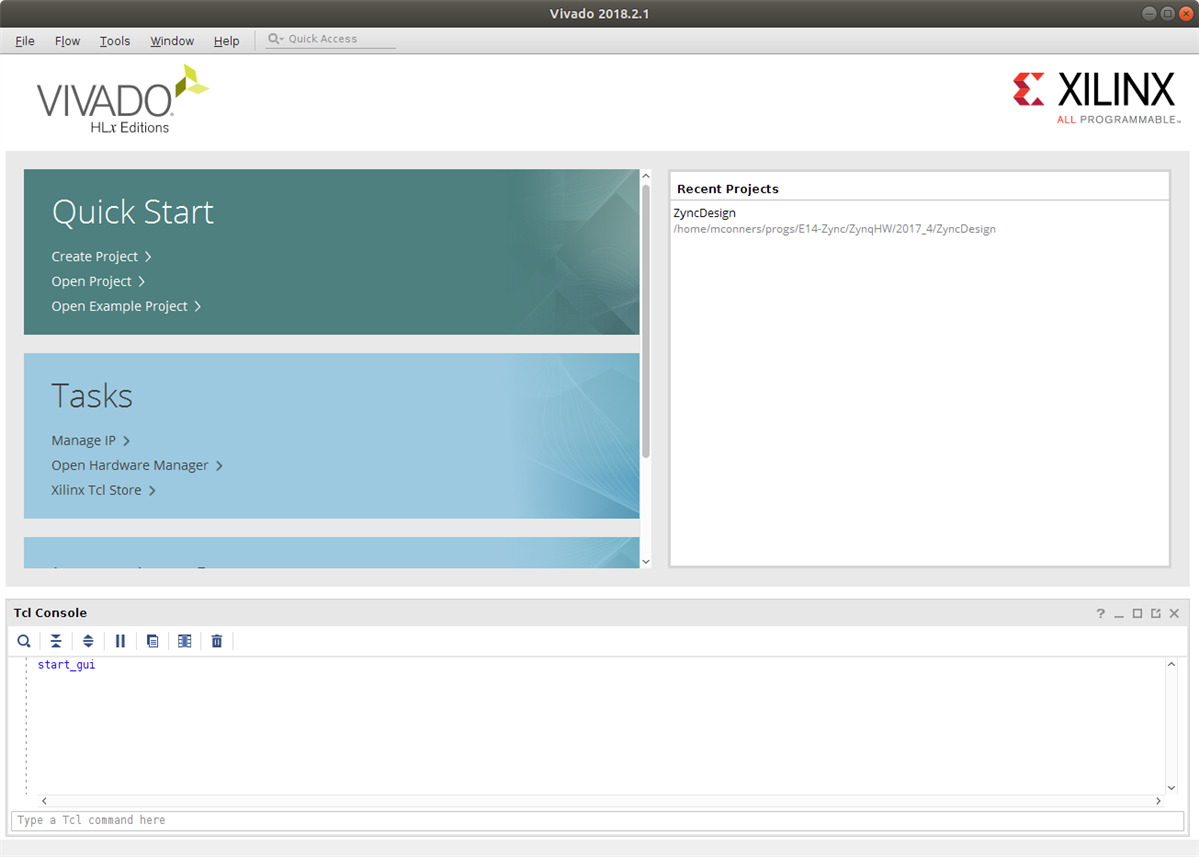
Task: Maximize the Tcl Console panel
Action: point(1137,613)
